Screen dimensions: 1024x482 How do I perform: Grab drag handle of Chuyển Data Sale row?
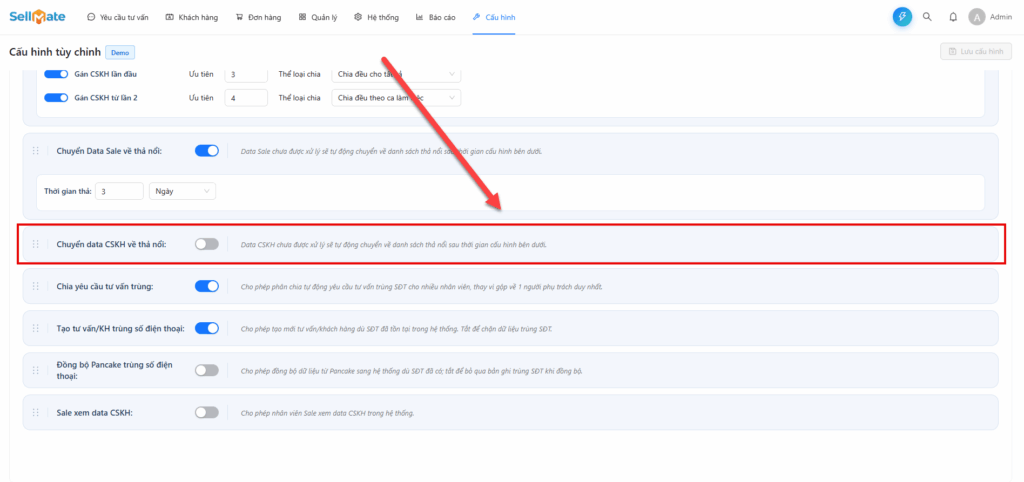36,151
